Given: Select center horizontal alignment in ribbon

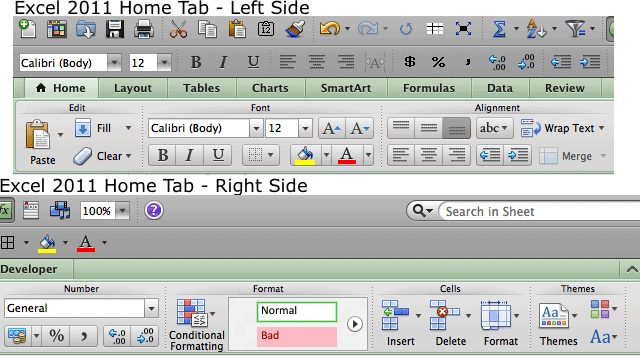Looking at the screenshot, I should tap(429, 156).
